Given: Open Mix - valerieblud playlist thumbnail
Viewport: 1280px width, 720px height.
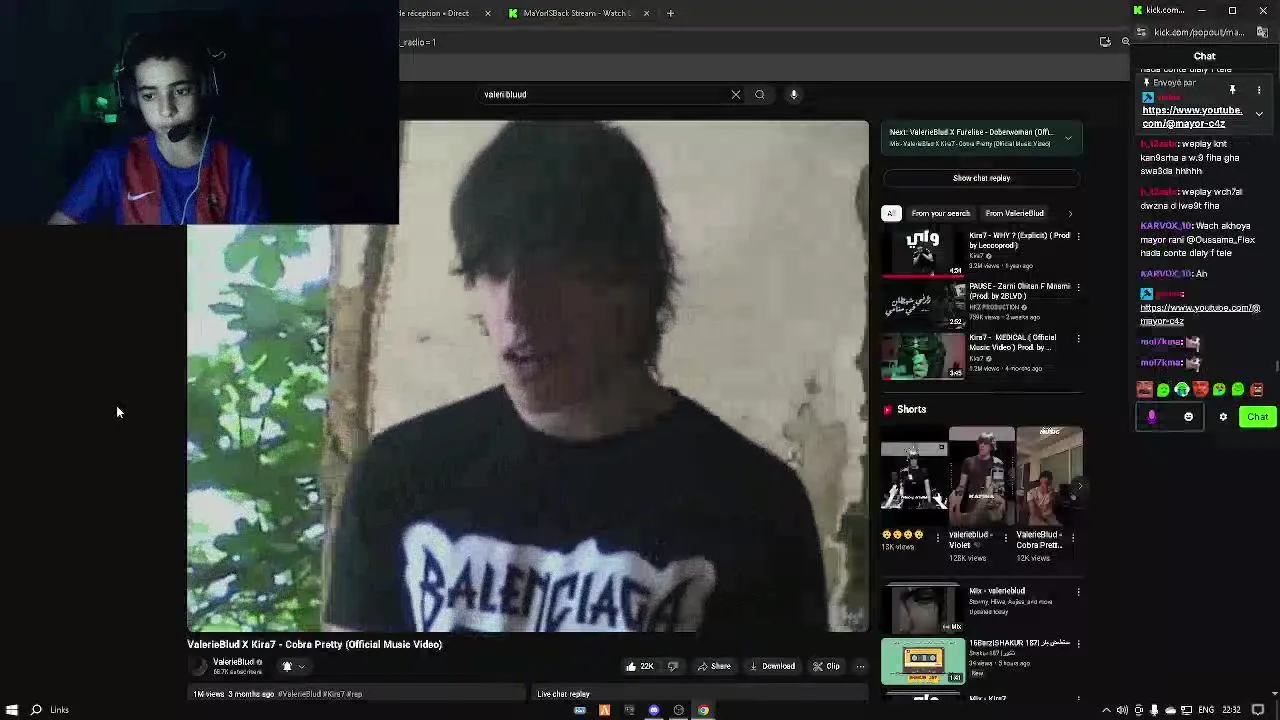Looking at the screenshot, I should (923, 608).
